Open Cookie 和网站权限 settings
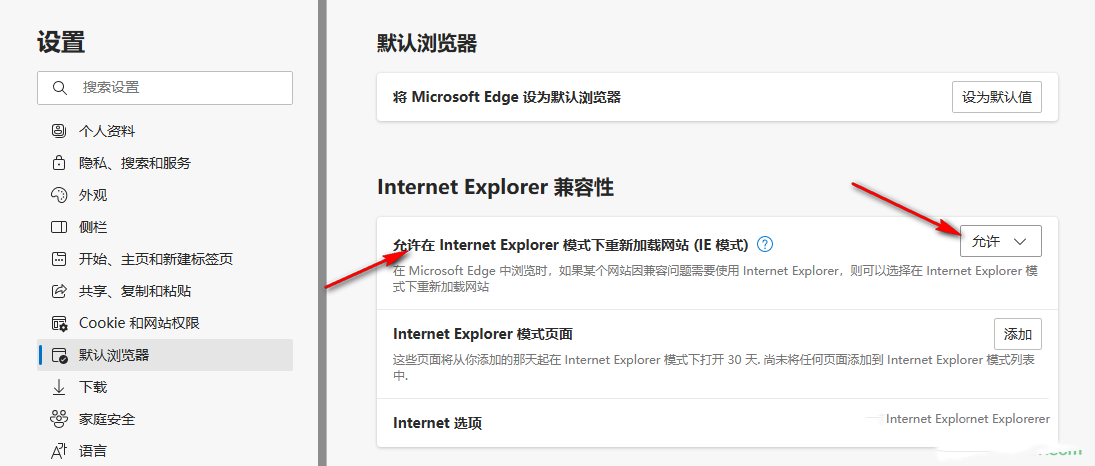The height and width of the screenshot is (466, 1095). click(165, 323)
